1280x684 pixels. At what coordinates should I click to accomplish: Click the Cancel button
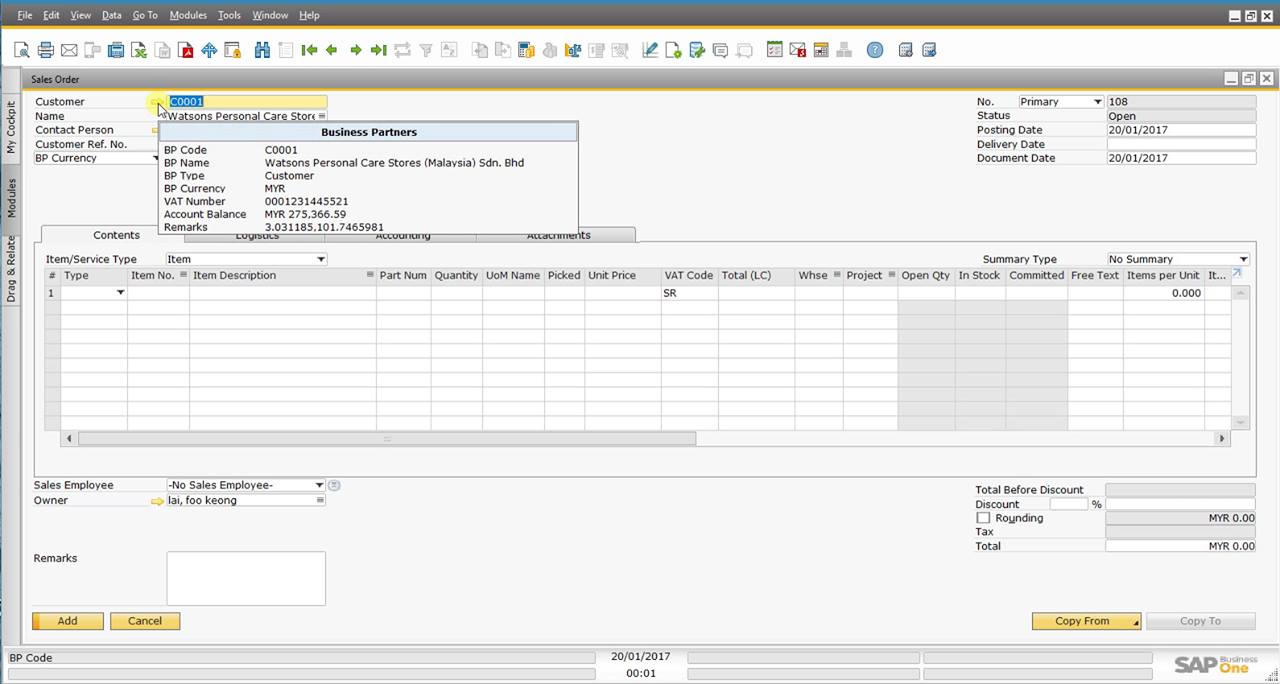coord(145,621)
